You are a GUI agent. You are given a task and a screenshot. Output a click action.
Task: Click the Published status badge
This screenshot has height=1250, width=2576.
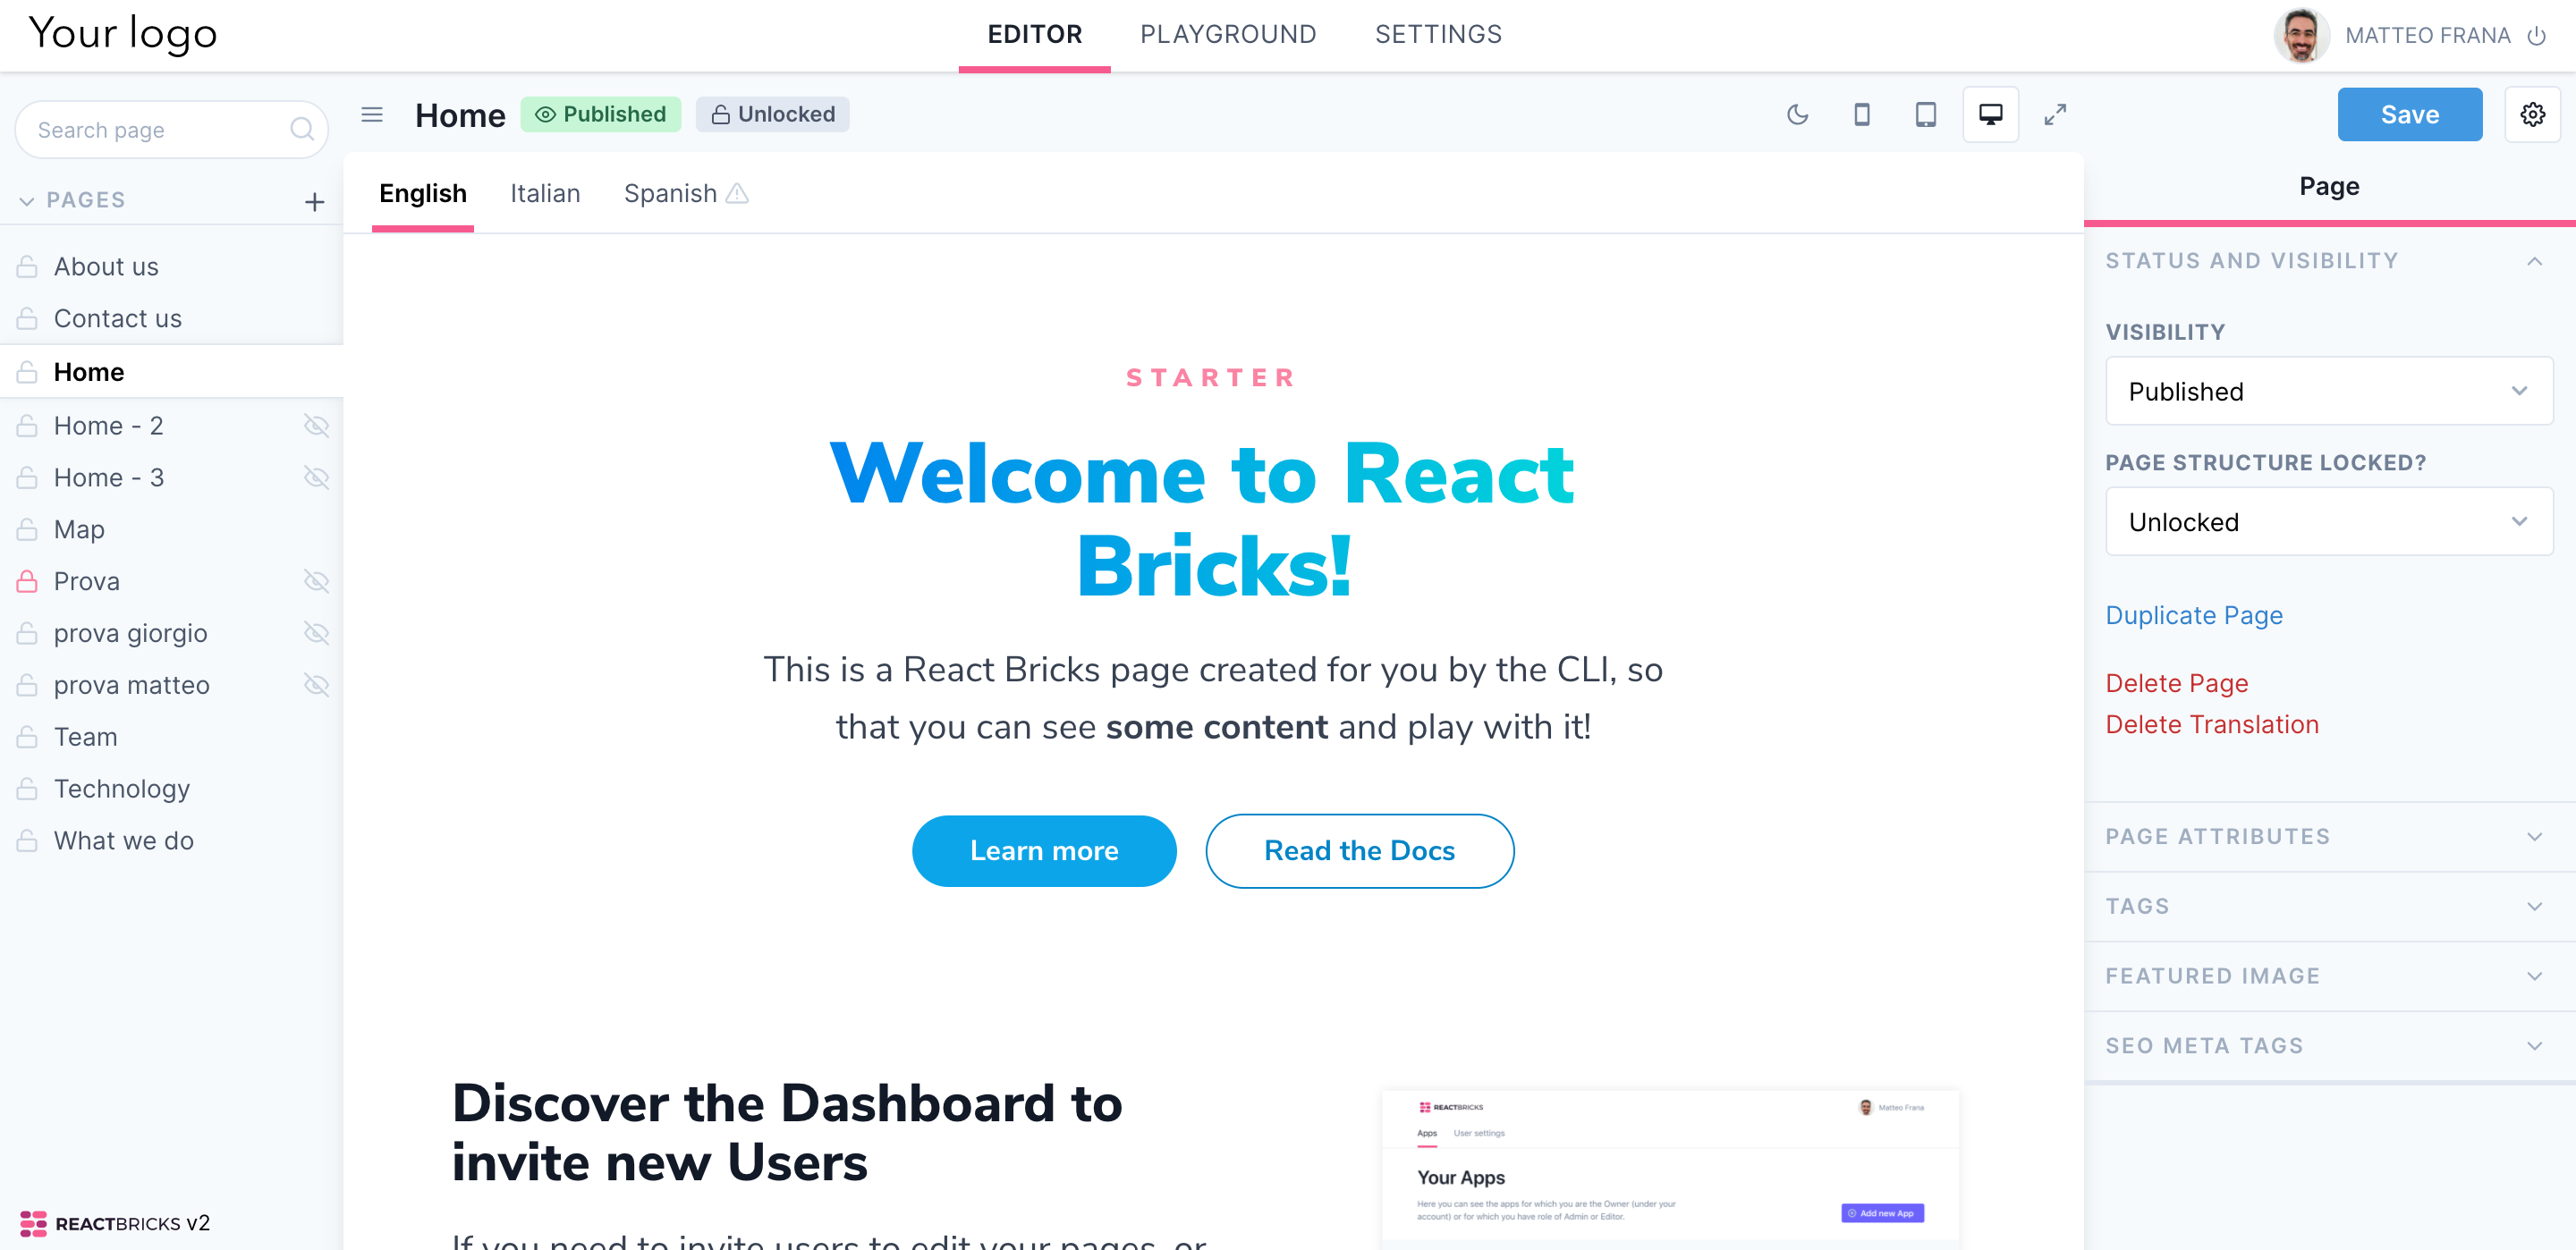tap(600, 115)
